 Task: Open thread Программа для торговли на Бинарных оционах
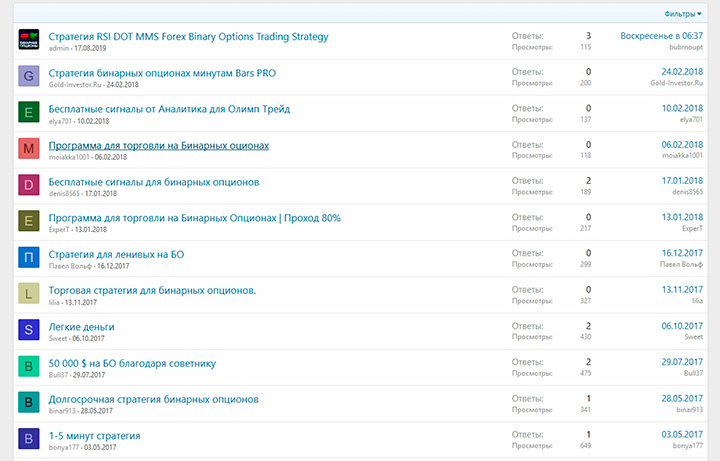tap(159, 145)
